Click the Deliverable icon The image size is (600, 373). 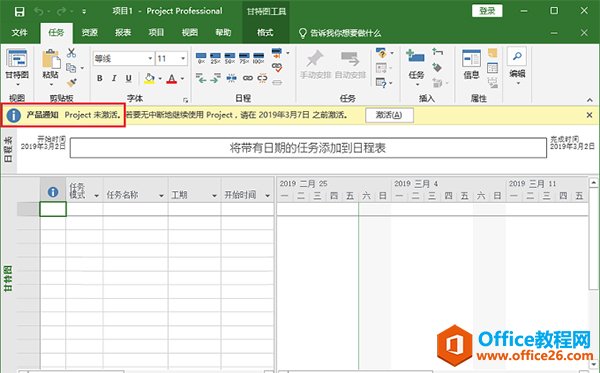437,82
